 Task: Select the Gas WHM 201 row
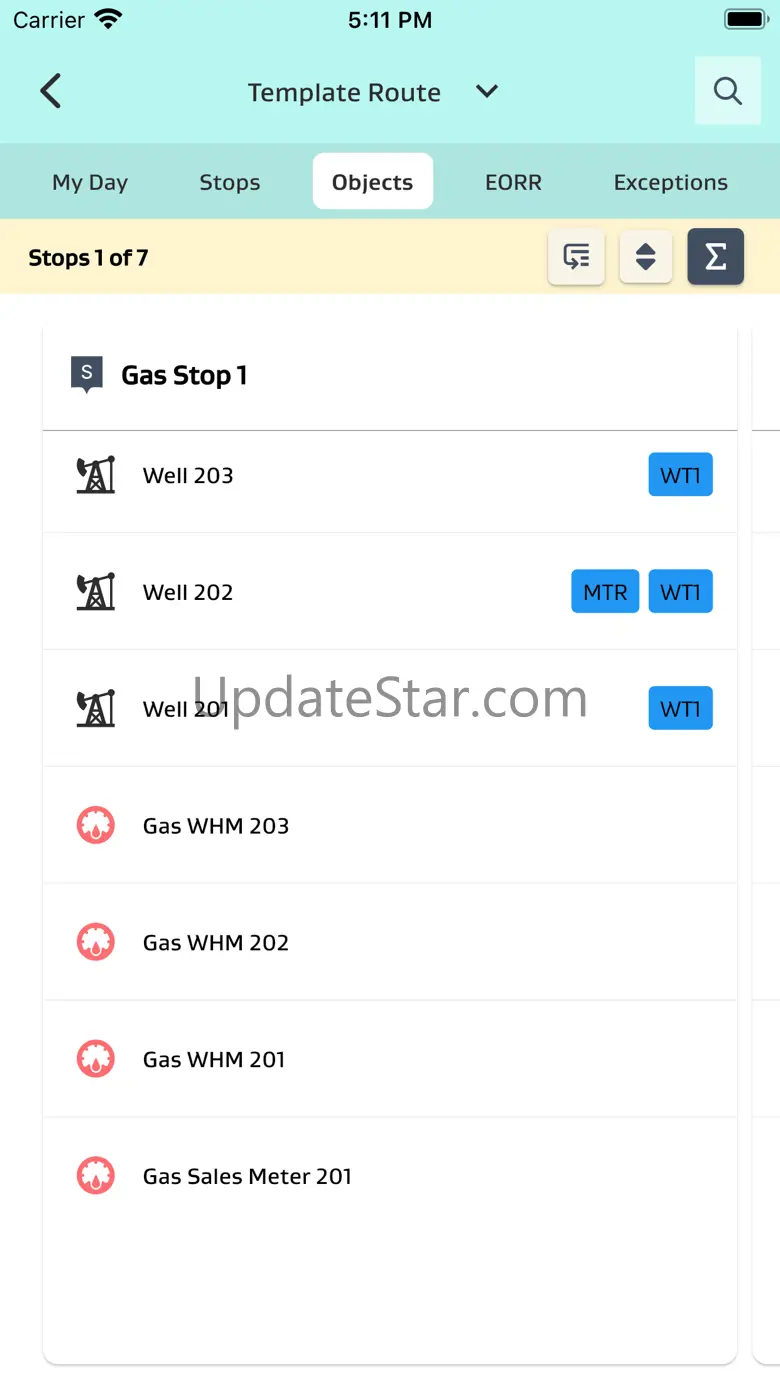pos(390,1059)
